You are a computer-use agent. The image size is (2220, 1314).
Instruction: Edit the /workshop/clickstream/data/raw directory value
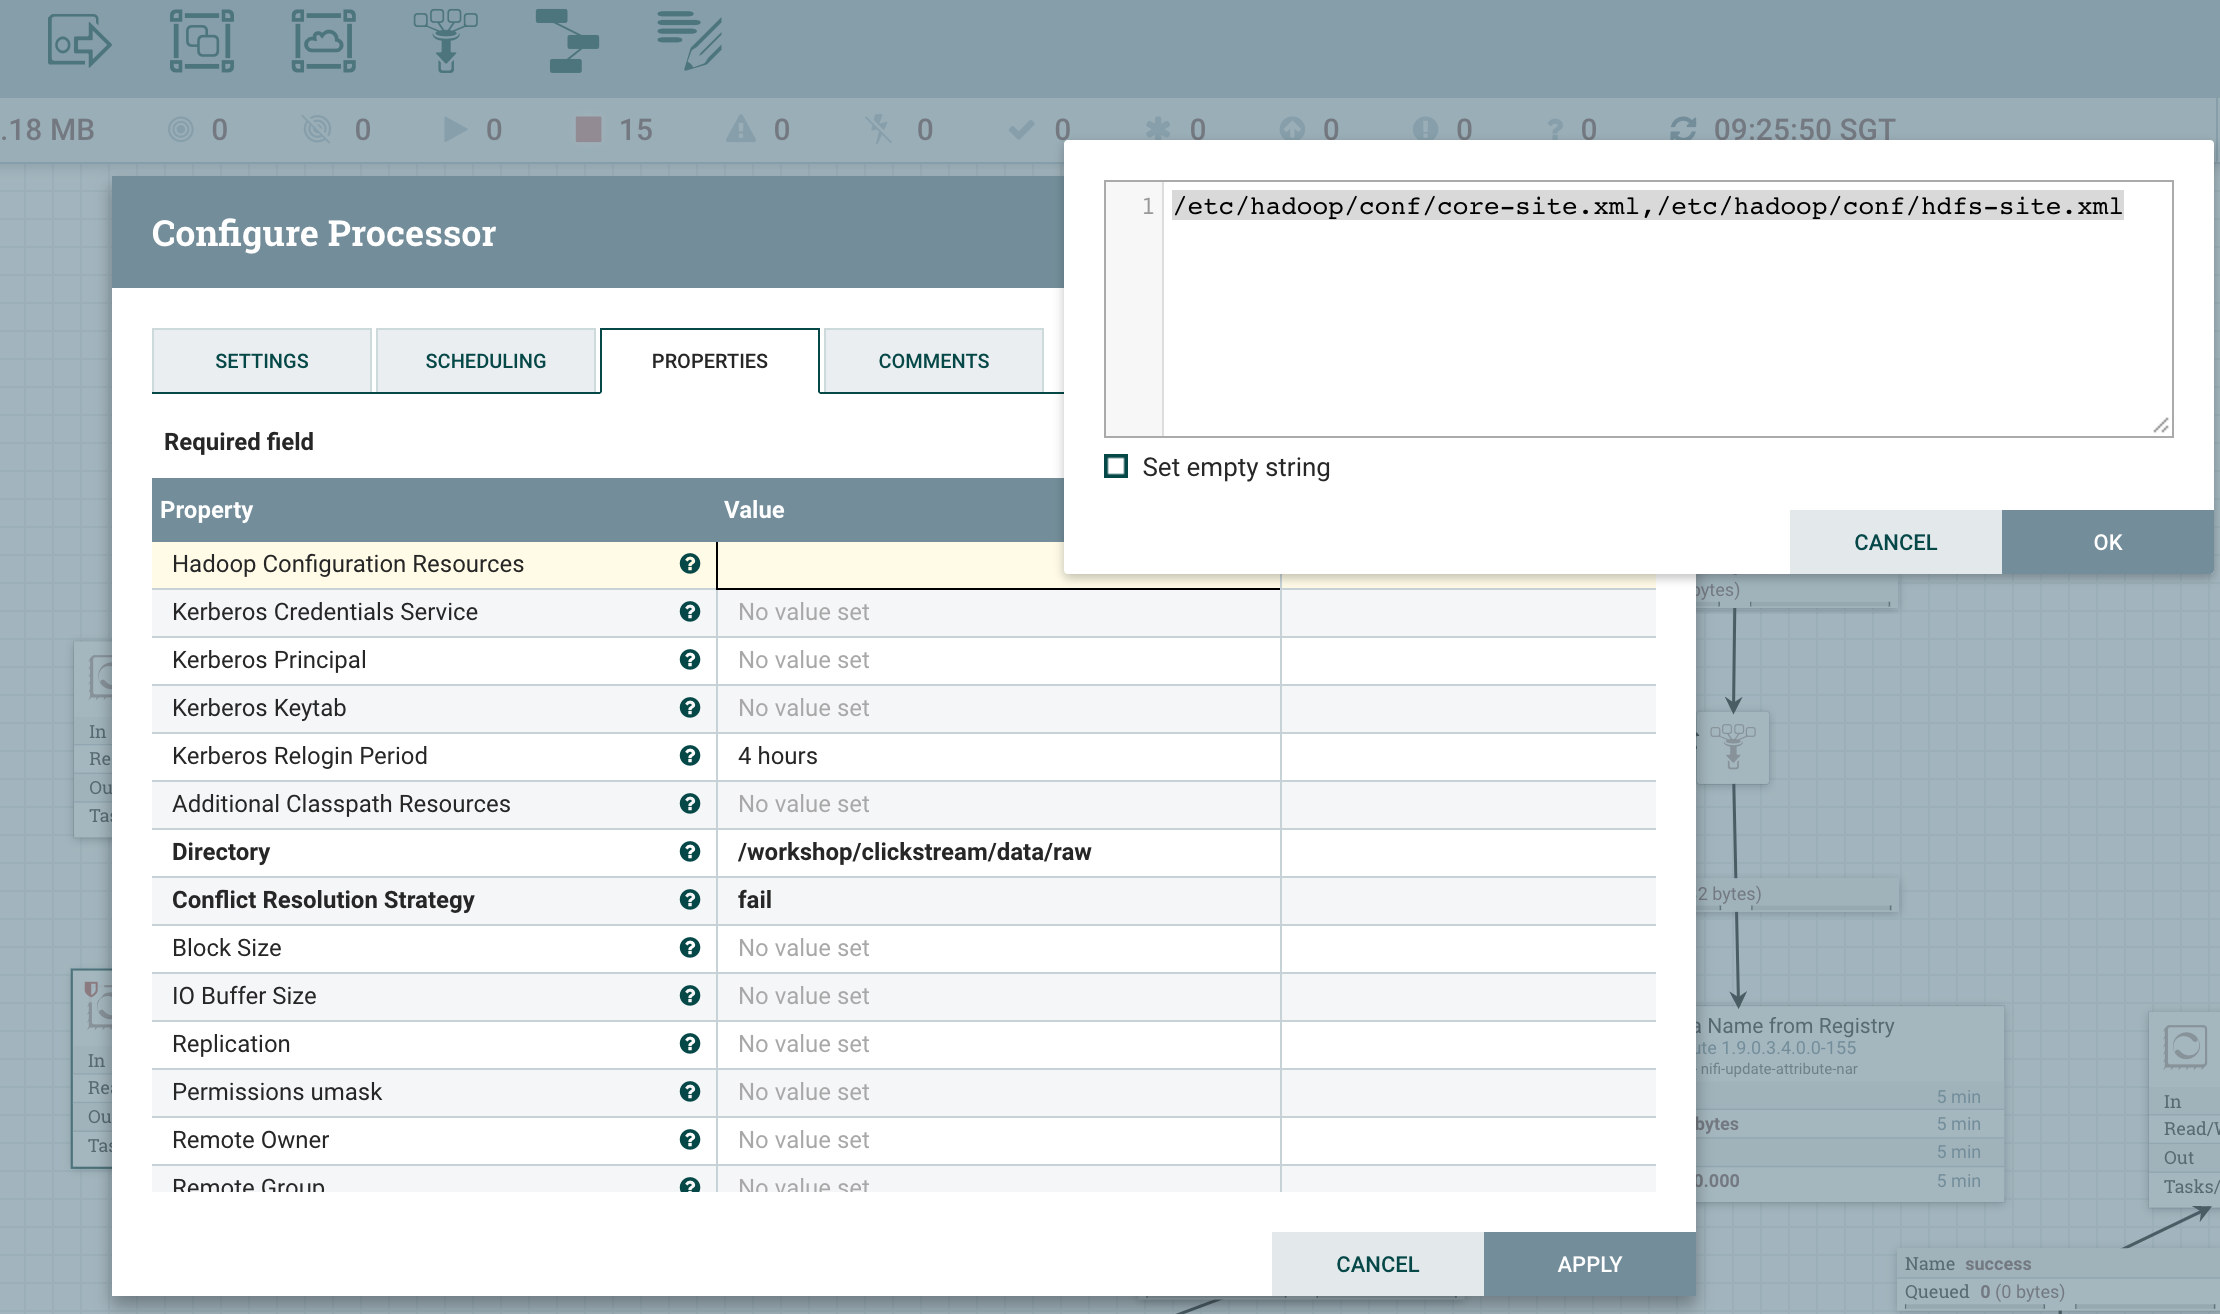(999, 852)
